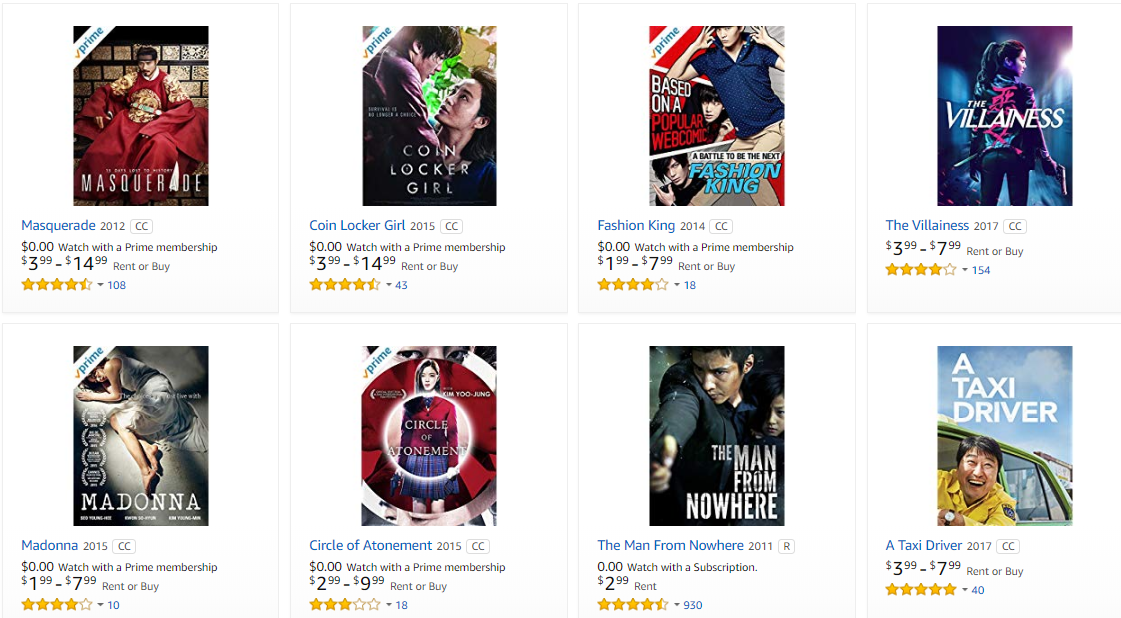Select The Villainess poster thumbnail

click(1004, 116)
